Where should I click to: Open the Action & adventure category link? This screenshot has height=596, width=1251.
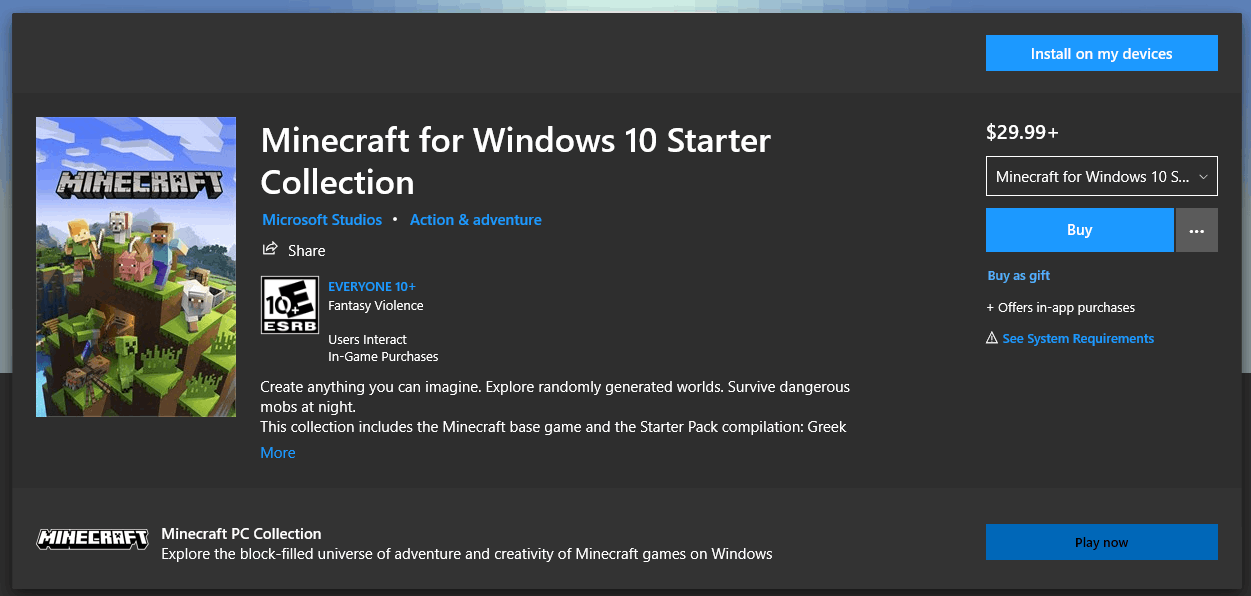(476, 219)
